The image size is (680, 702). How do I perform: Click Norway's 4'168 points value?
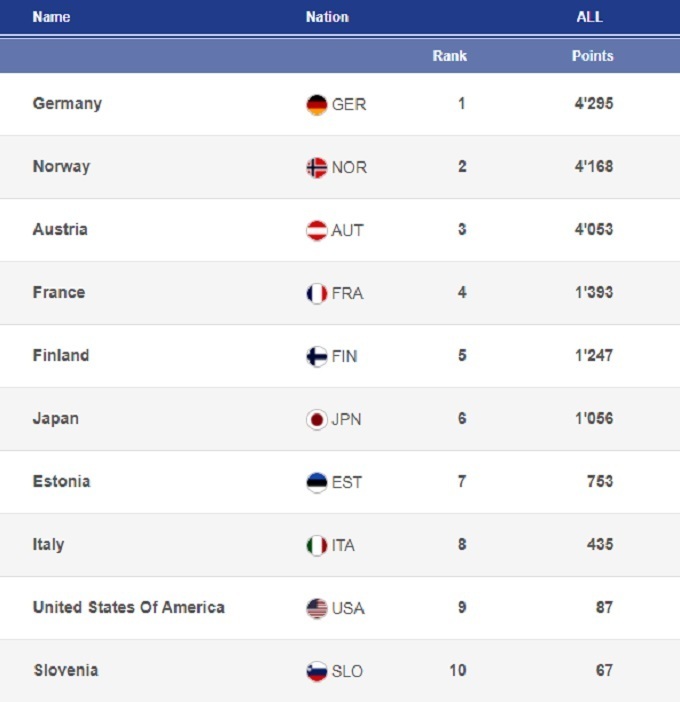(593, 166)
